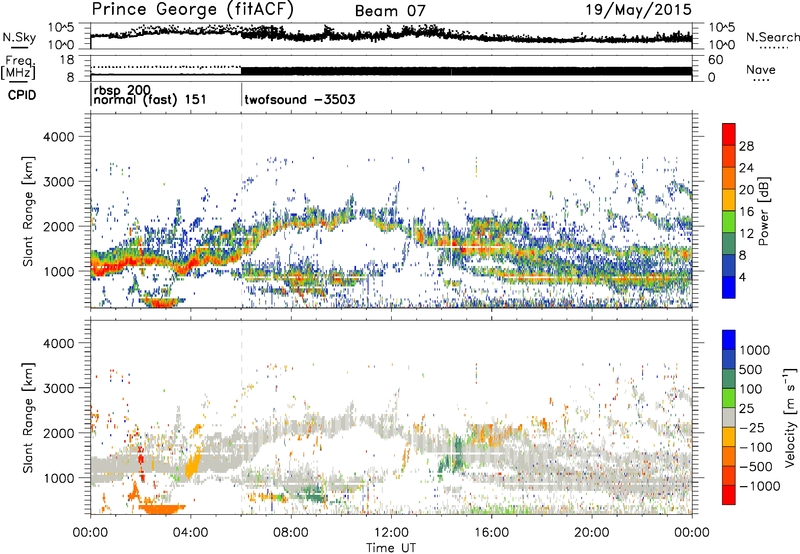Screen dimensions: 800x554
Task: Click the '1000' tick on velocity scale
Action: pos(754,350)
